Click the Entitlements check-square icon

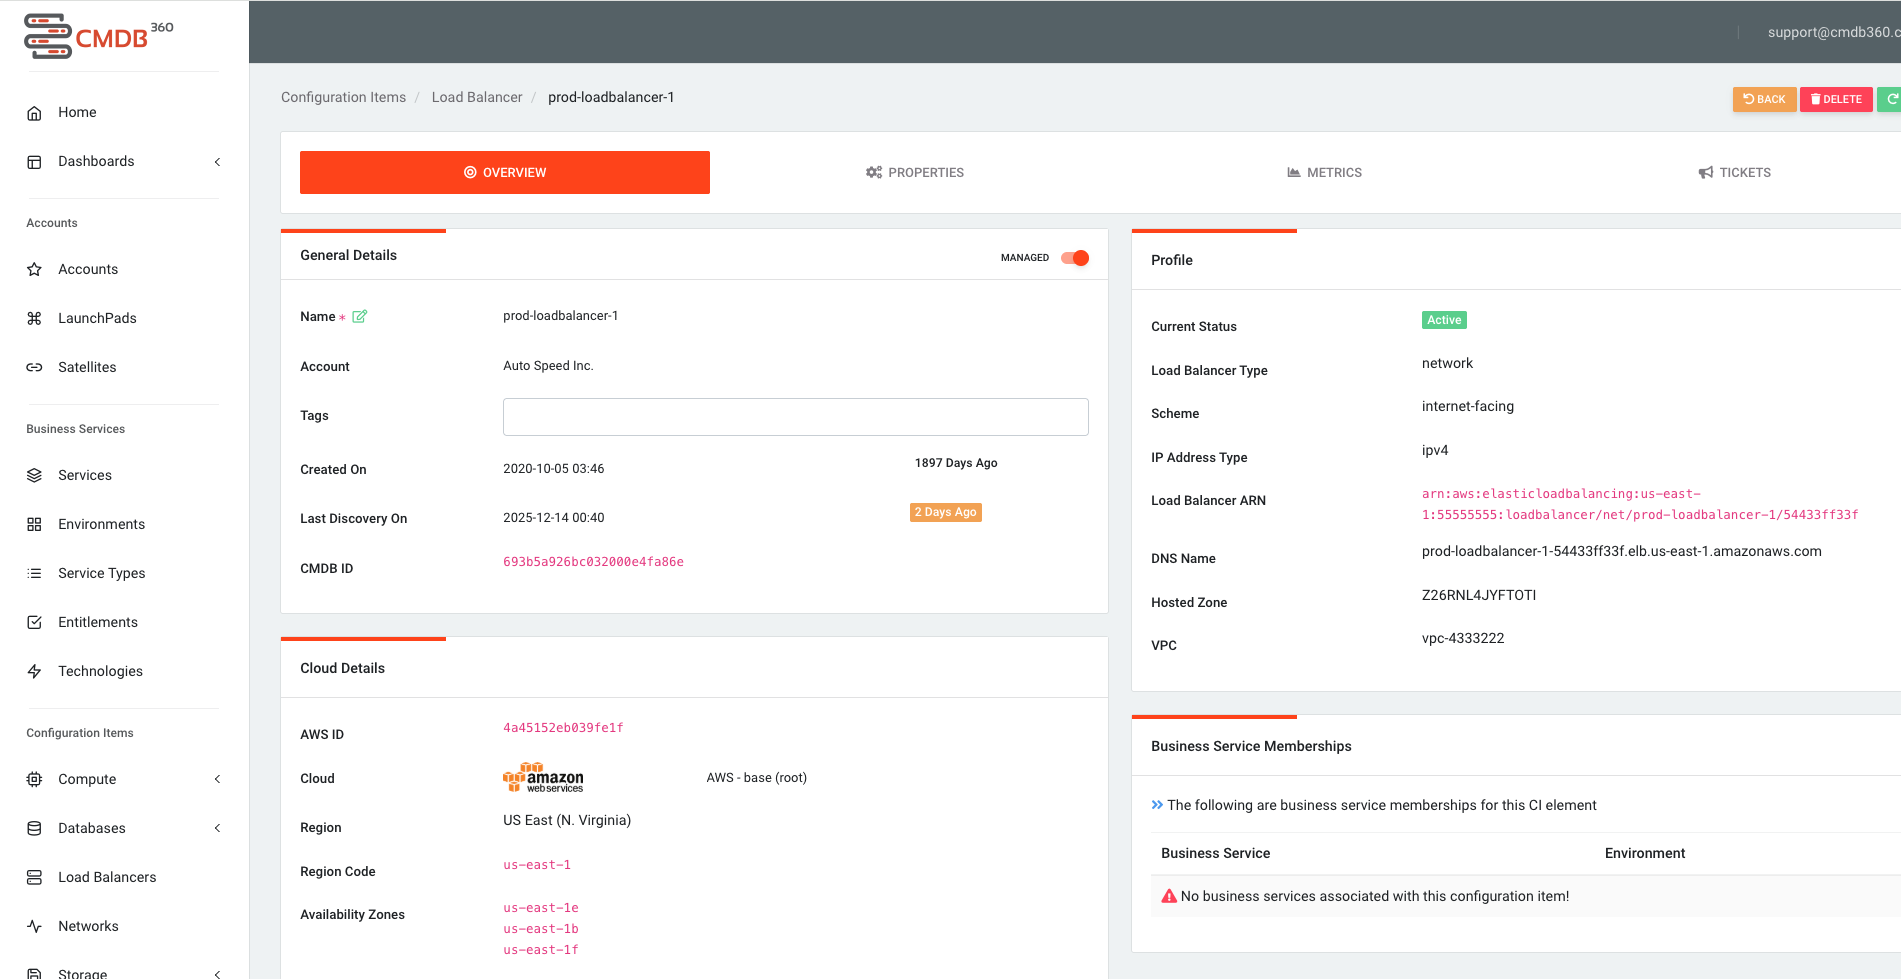34,623
